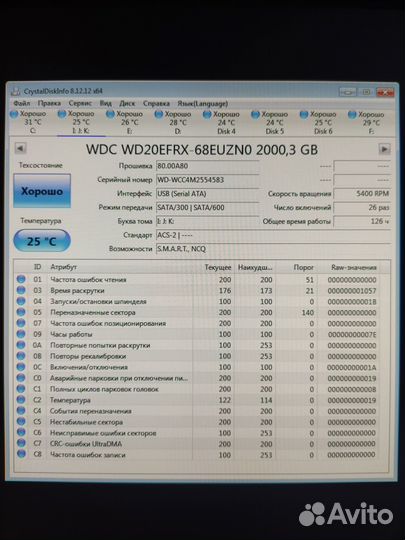The height and width of the screenshot is (540, 405).
Task: Click total work time value 126 ч
Action: 362,221
